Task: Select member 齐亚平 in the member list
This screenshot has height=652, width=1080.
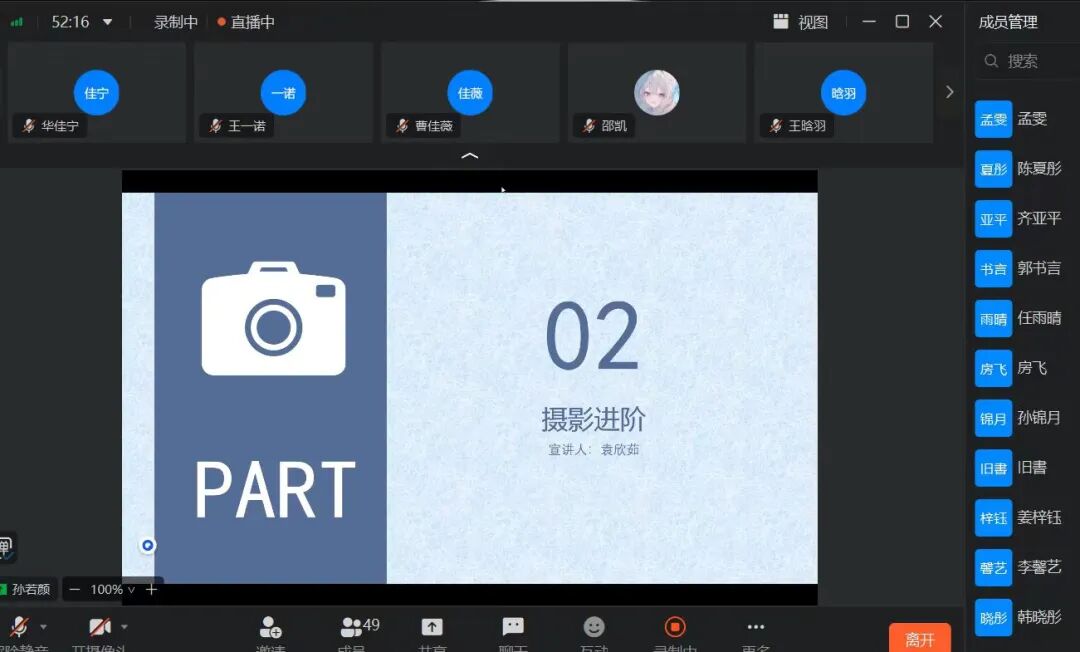Action: click(x=1026, y=219)
